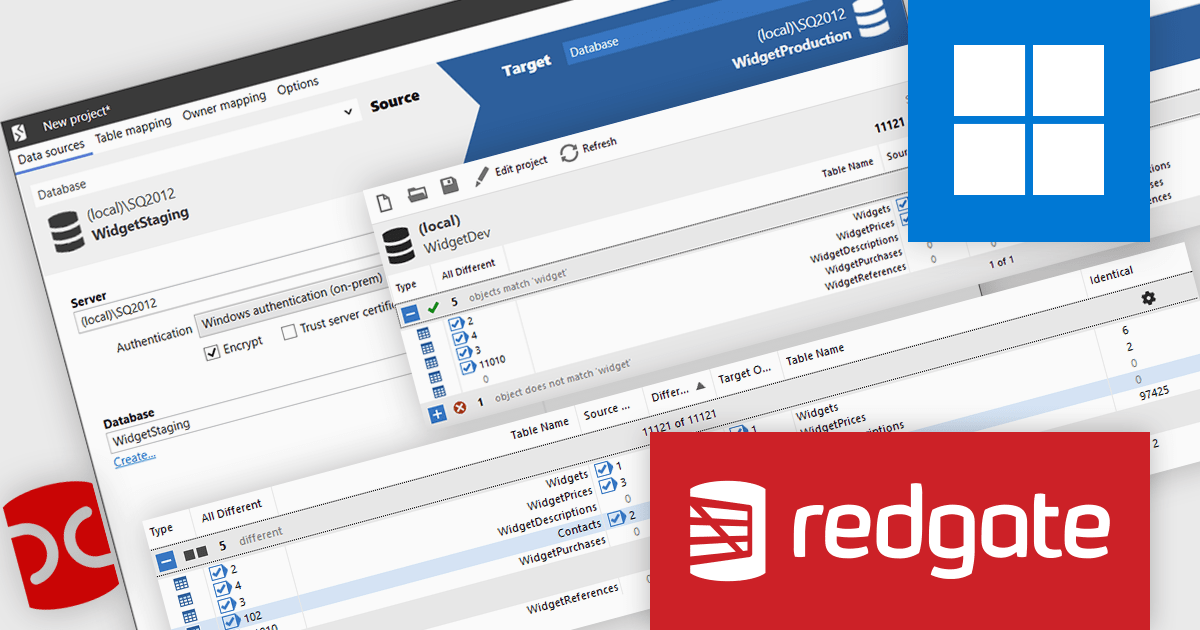The height and width of the screenshot is (630, 1200).
Task: Click the Edit project button label
Action: tap(521, 165)
